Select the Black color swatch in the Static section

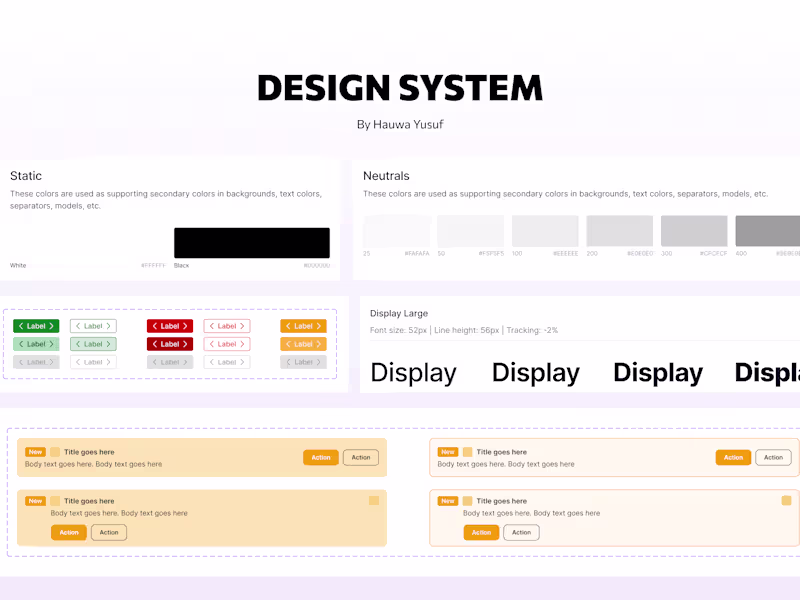(x=251, y=240)
